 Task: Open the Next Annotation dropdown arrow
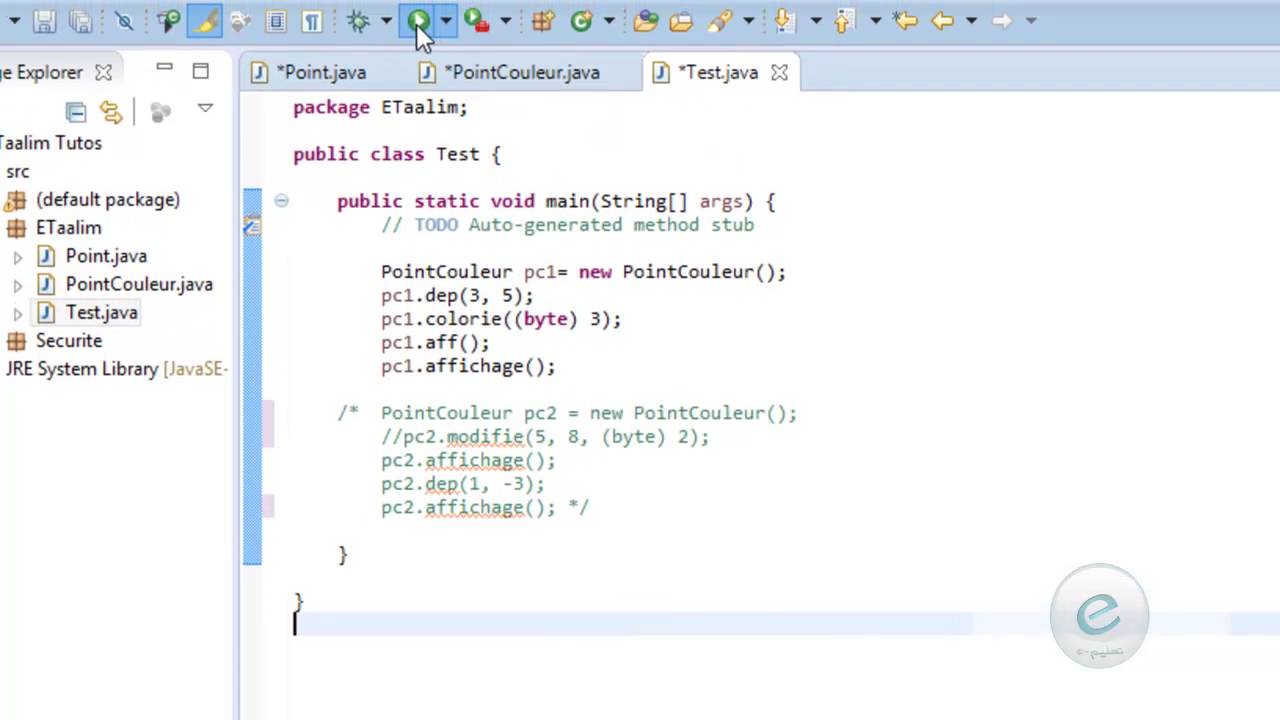pyautogui.click(x=815, y=20)
